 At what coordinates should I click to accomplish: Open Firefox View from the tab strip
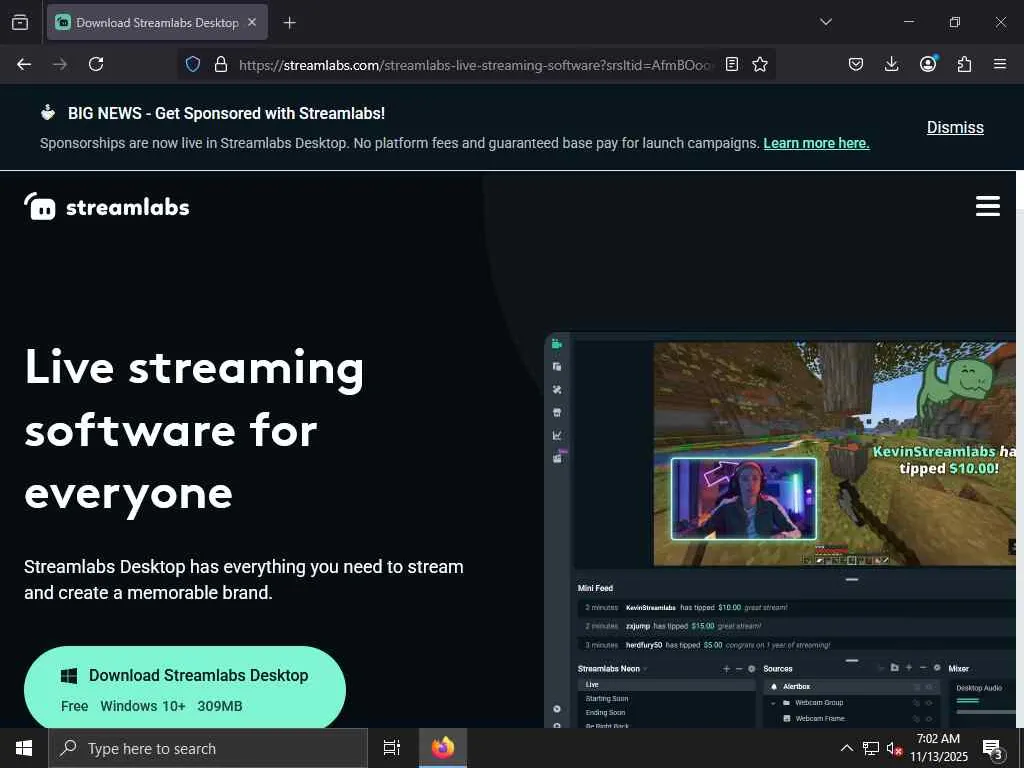coord(20,22)
